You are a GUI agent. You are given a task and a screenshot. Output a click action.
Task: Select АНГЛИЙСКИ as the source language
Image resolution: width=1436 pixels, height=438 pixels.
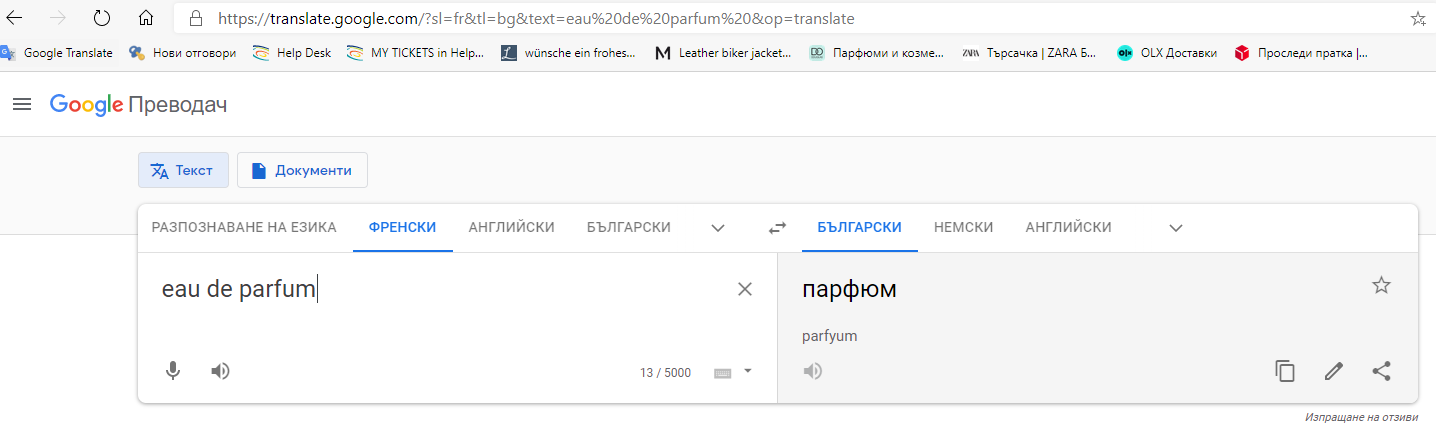[511, 227]
